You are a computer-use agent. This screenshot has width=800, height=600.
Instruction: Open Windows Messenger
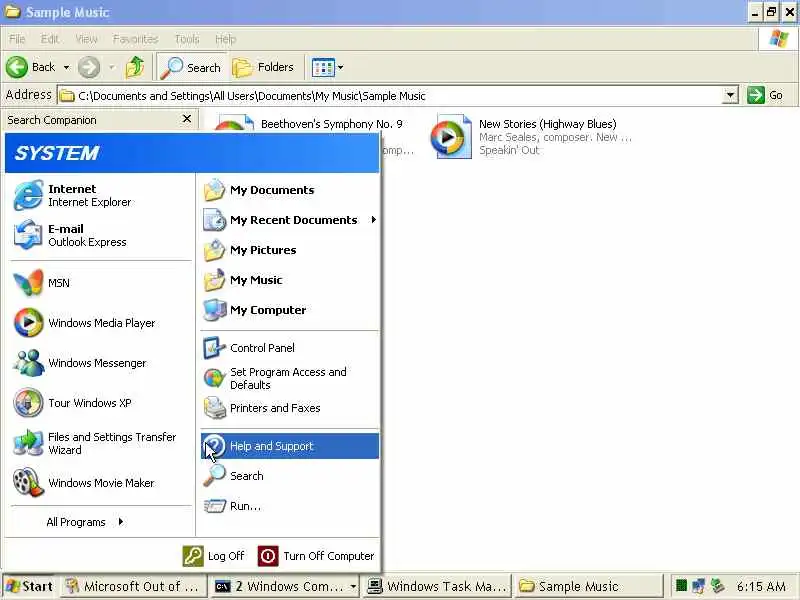pyautogui.click(x=100, y=363)
